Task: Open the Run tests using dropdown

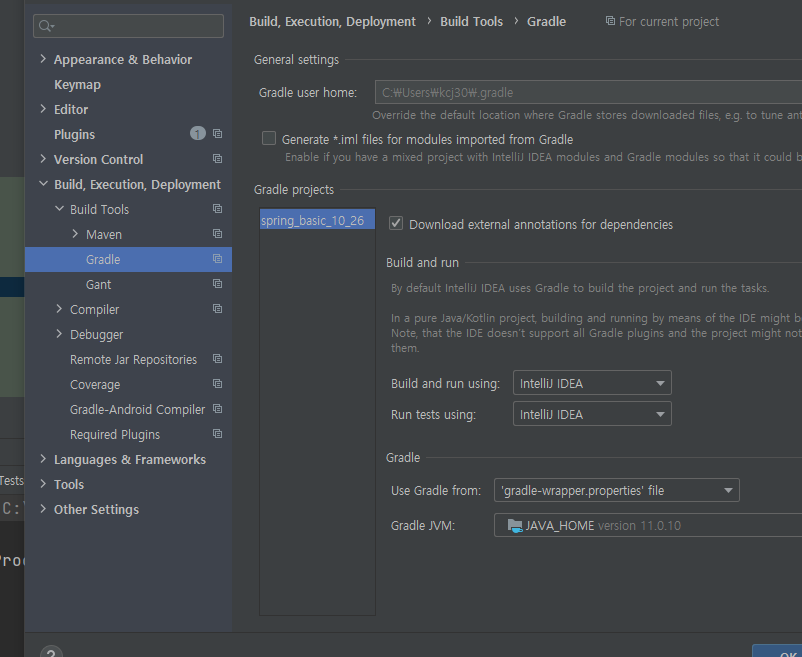Action: tap(592, 414)
